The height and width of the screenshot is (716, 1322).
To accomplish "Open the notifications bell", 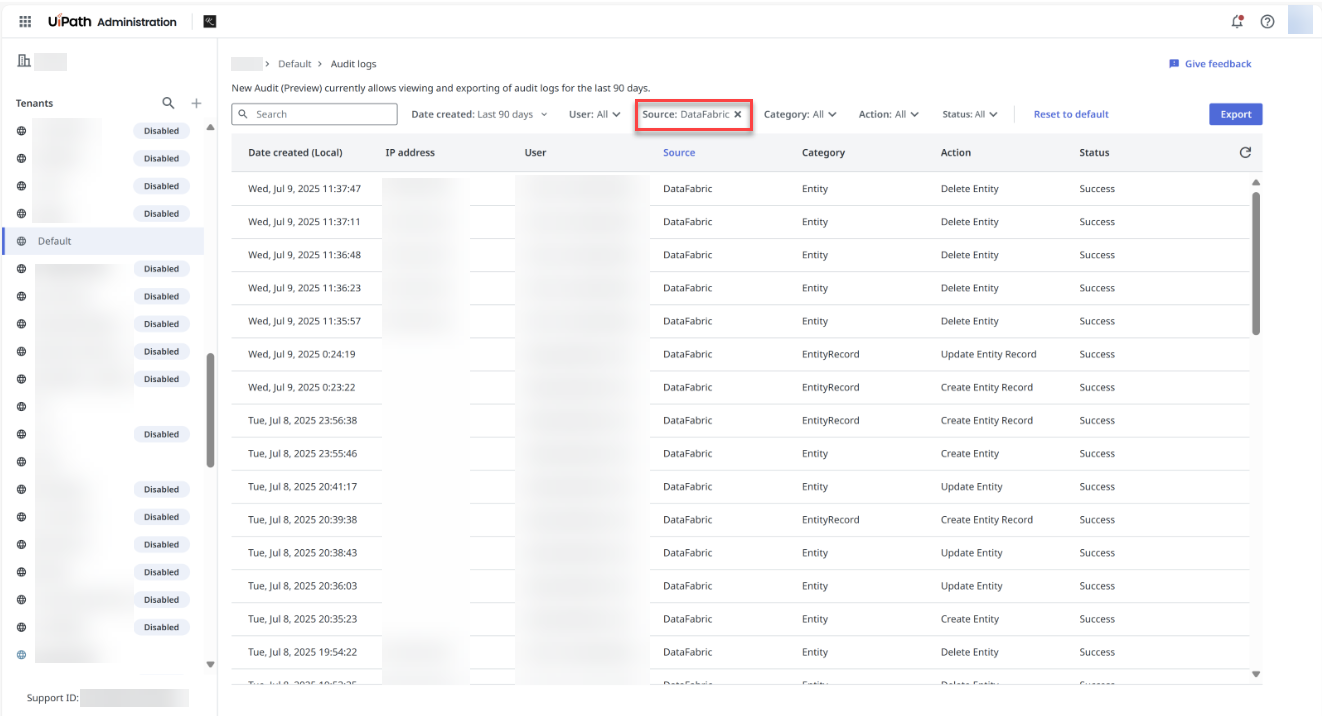I will pos(1238,21).
